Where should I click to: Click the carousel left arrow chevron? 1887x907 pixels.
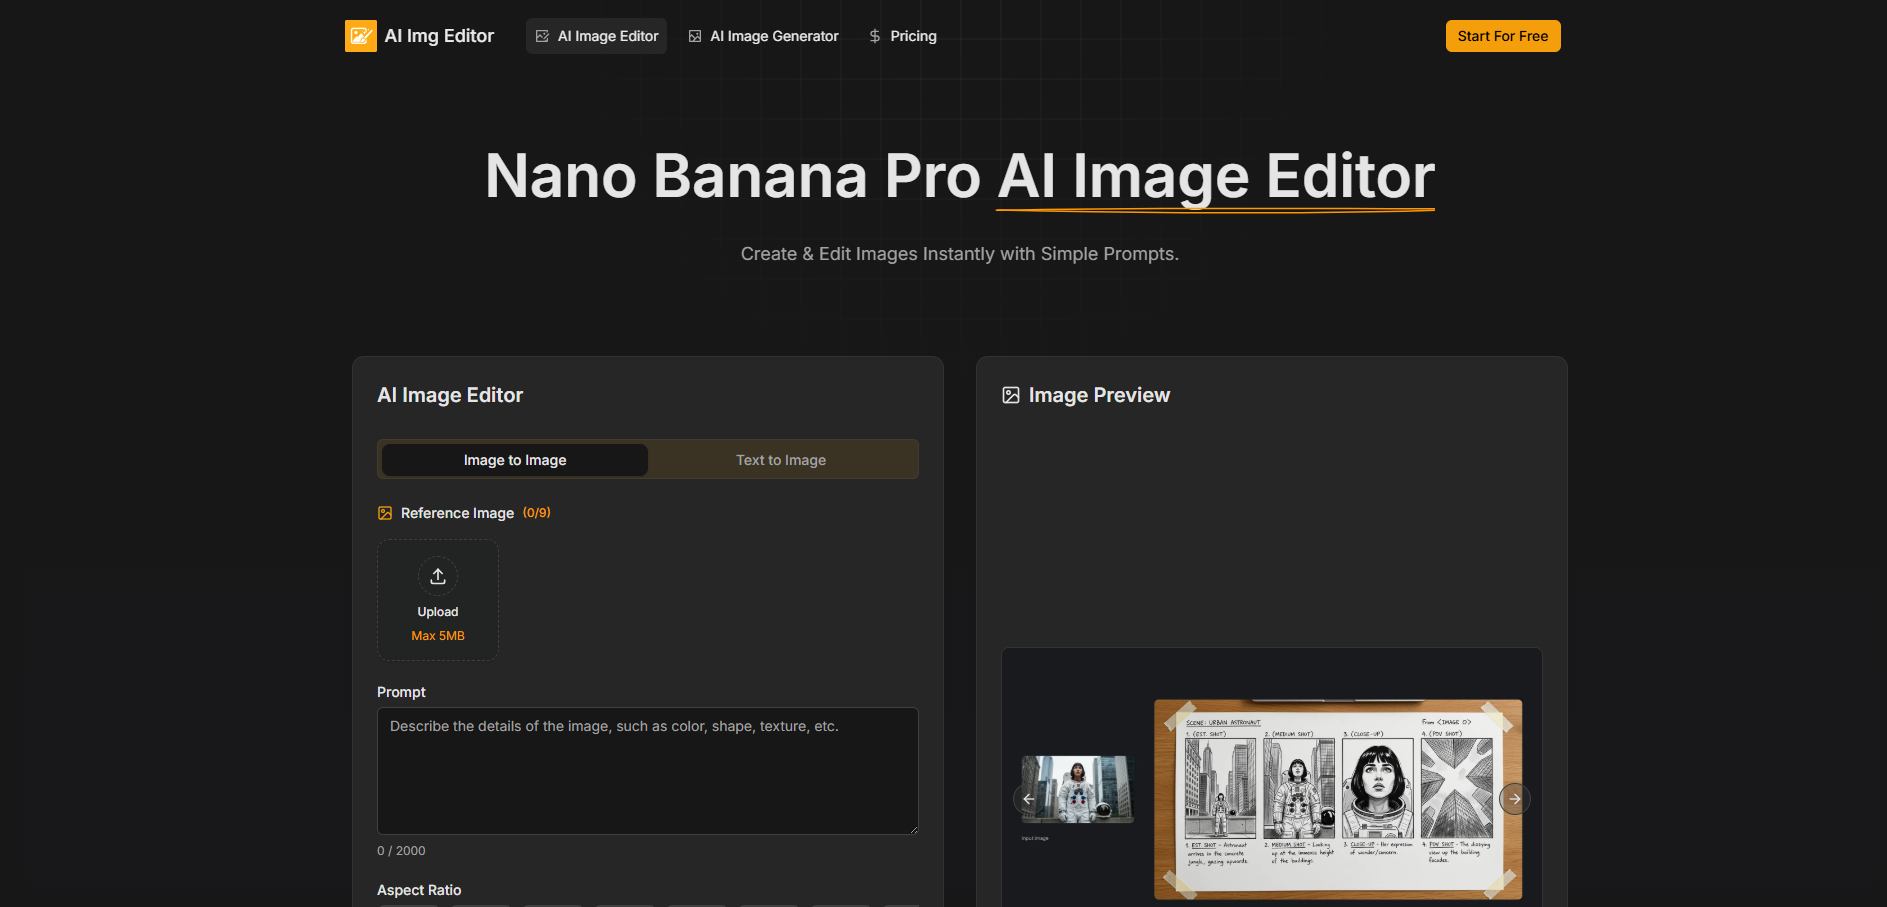click(x=1028, y=798)
